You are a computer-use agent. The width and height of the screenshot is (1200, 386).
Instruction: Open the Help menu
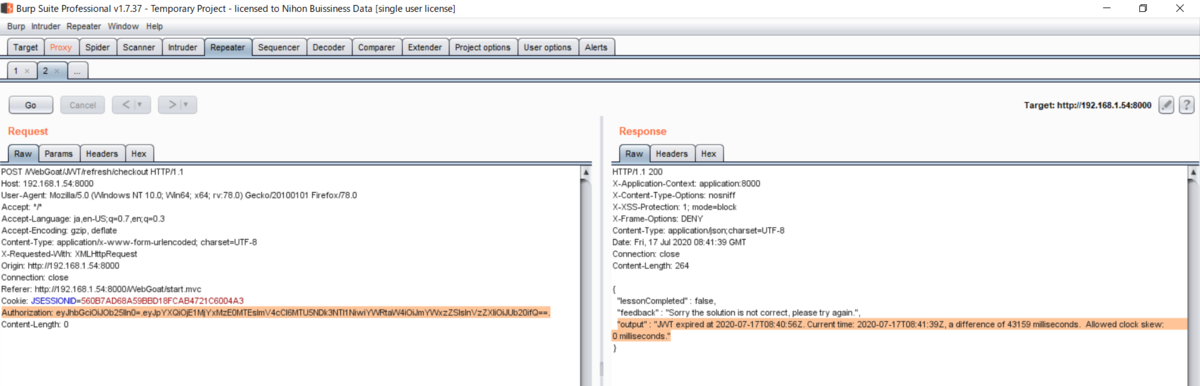[x=154, y=26]
